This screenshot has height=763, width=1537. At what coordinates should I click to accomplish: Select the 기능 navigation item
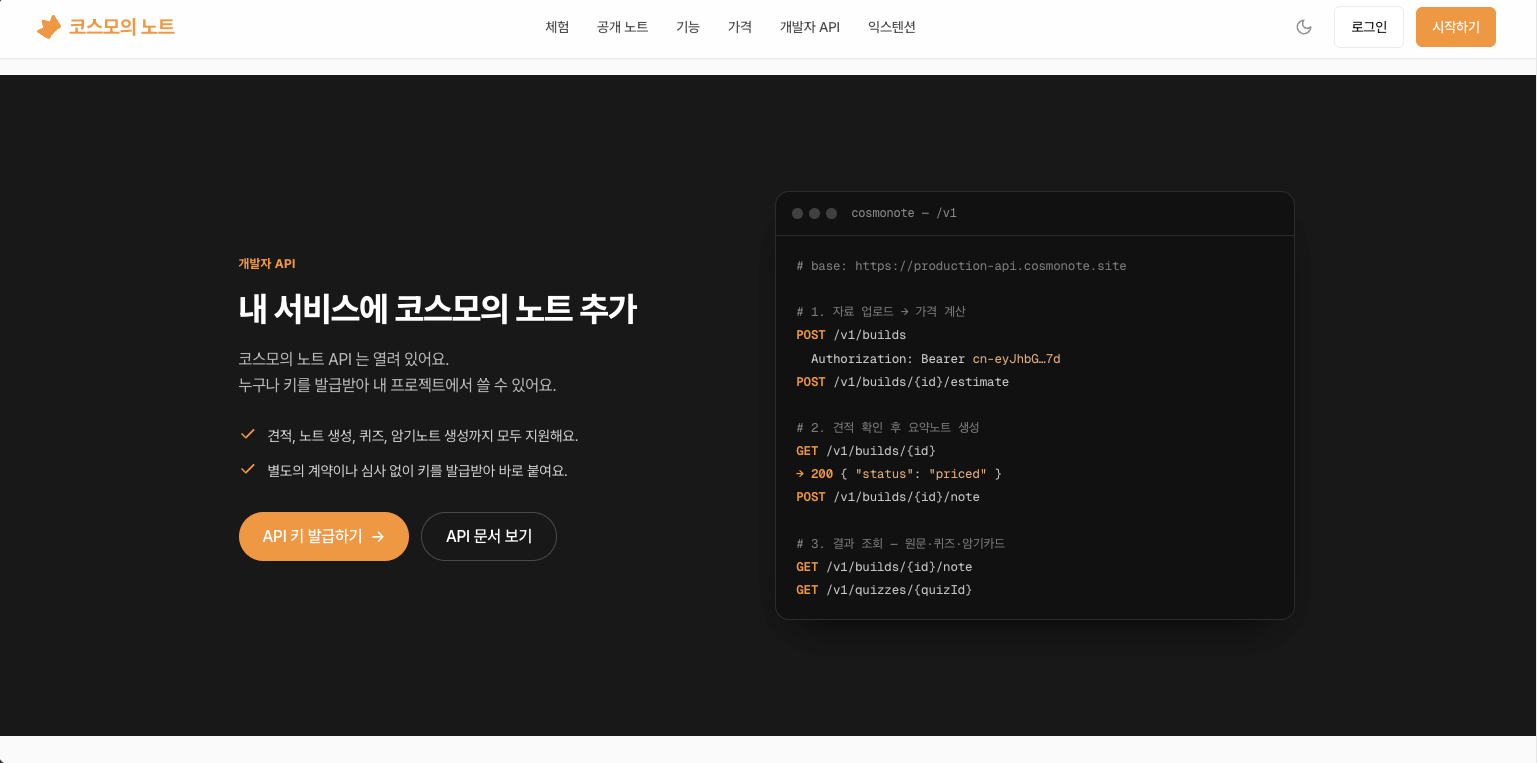pyautogui.click(x=688, y=27)
